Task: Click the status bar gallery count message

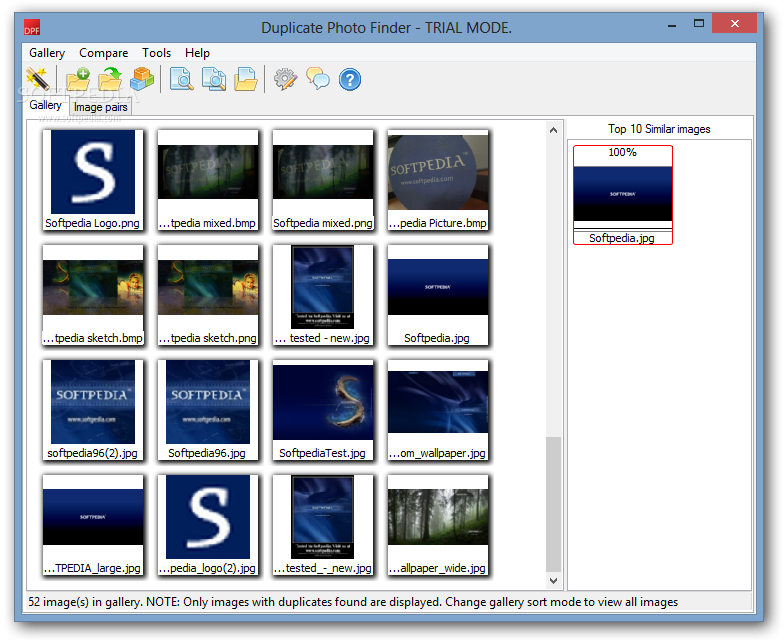Action: pos(353,602)
